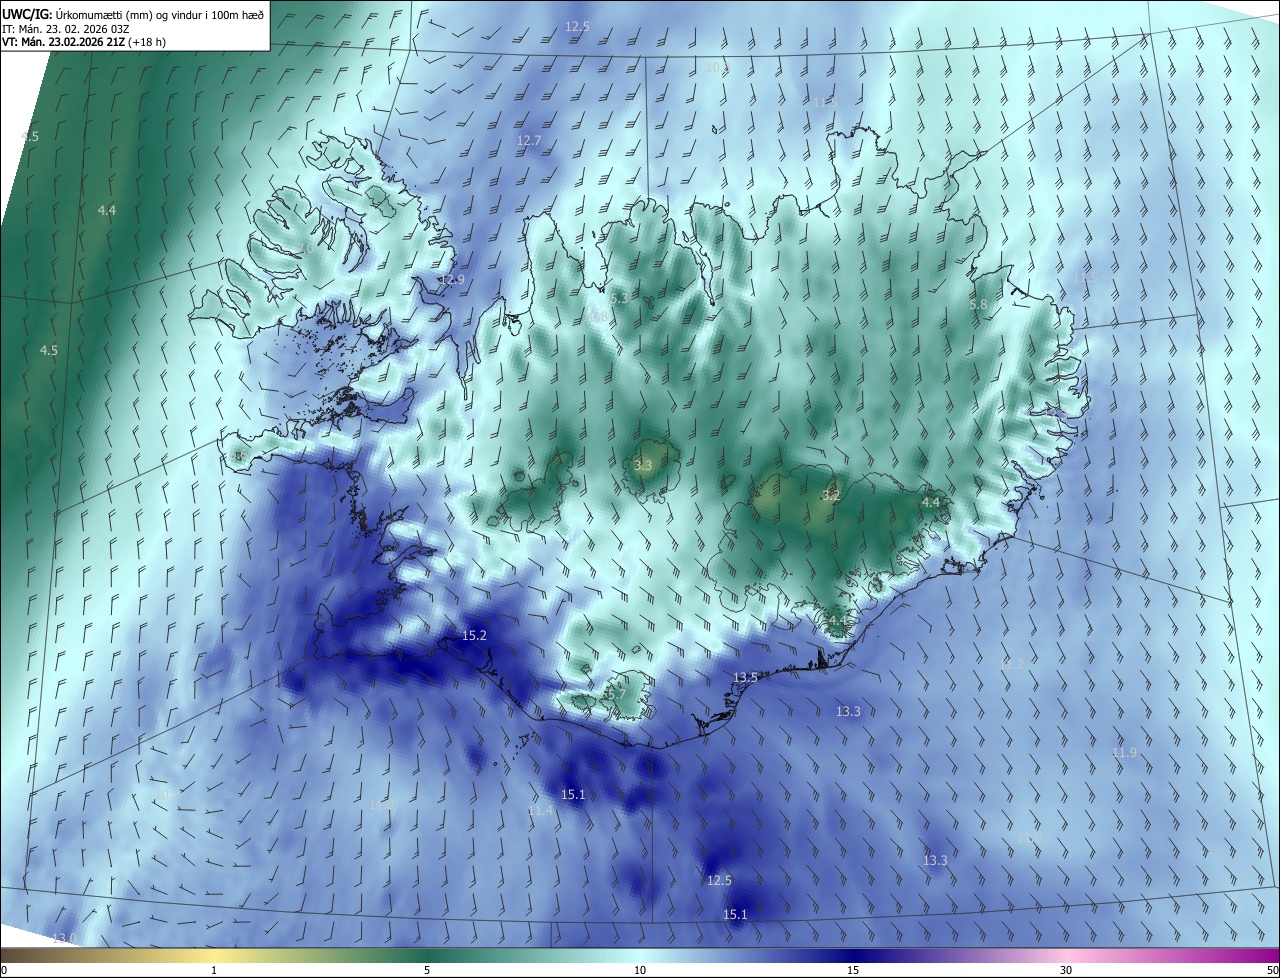Click the 5.8 value label
This screenshot has width=1280, height=978.
pyautogui.click(x=978, y=304)
